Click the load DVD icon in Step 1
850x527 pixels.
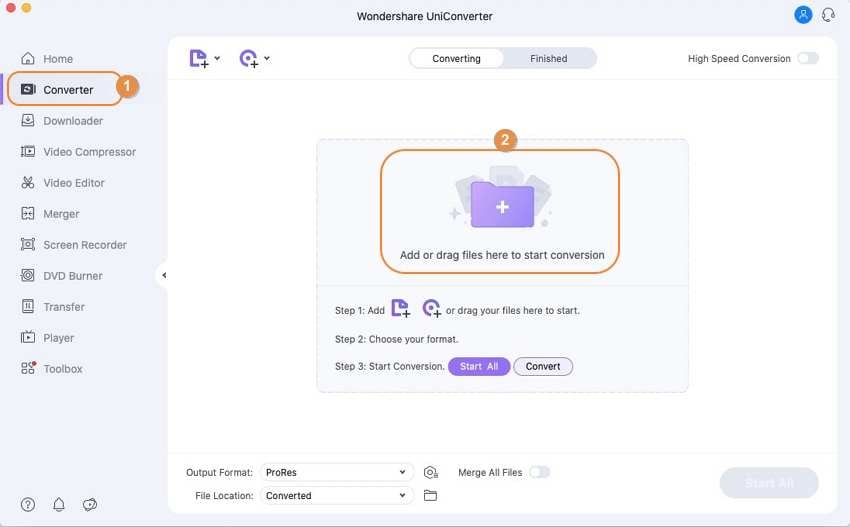tap(432, 309)
